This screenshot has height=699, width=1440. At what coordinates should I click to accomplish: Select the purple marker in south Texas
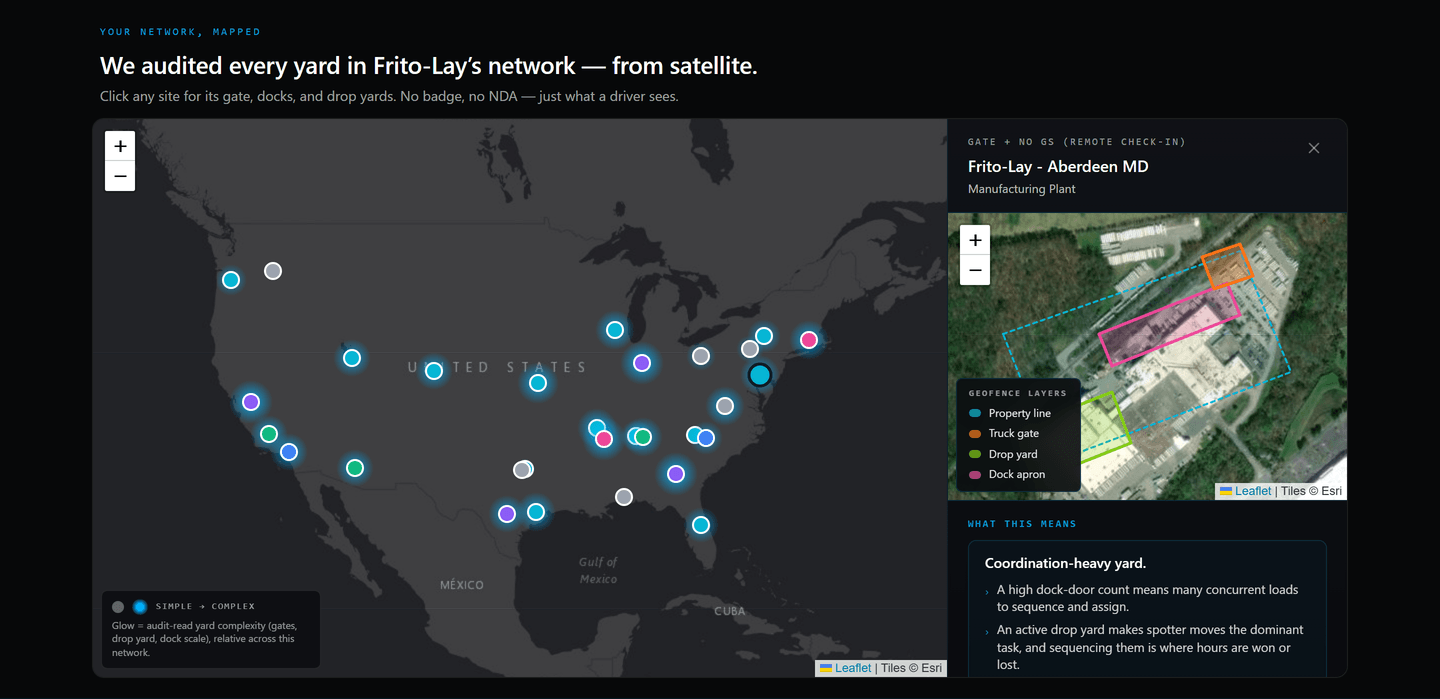coord(507,514)
